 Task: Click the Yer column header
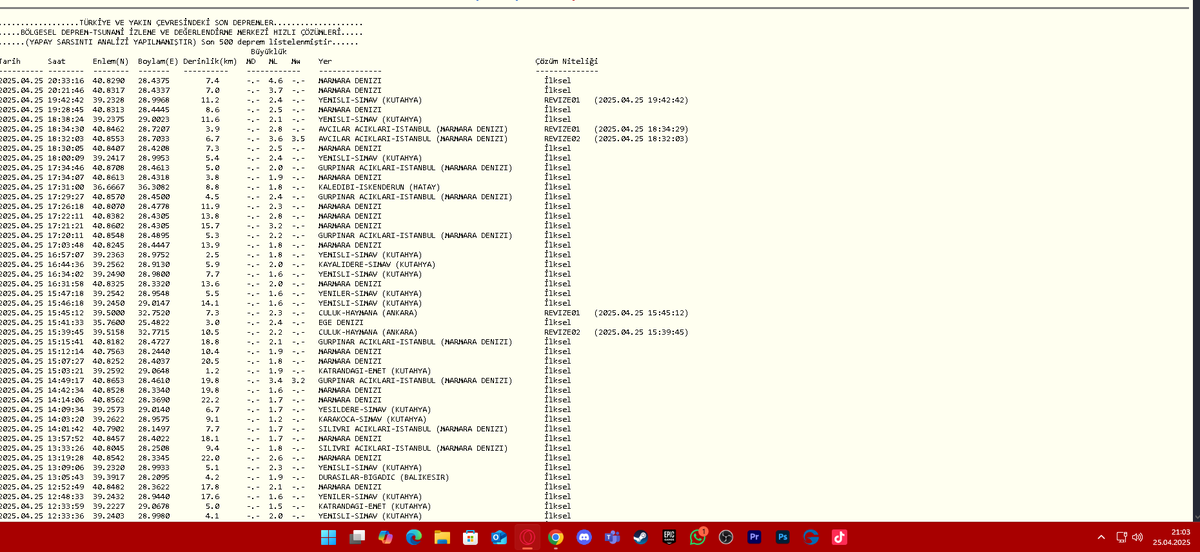[x=324, y=61]
